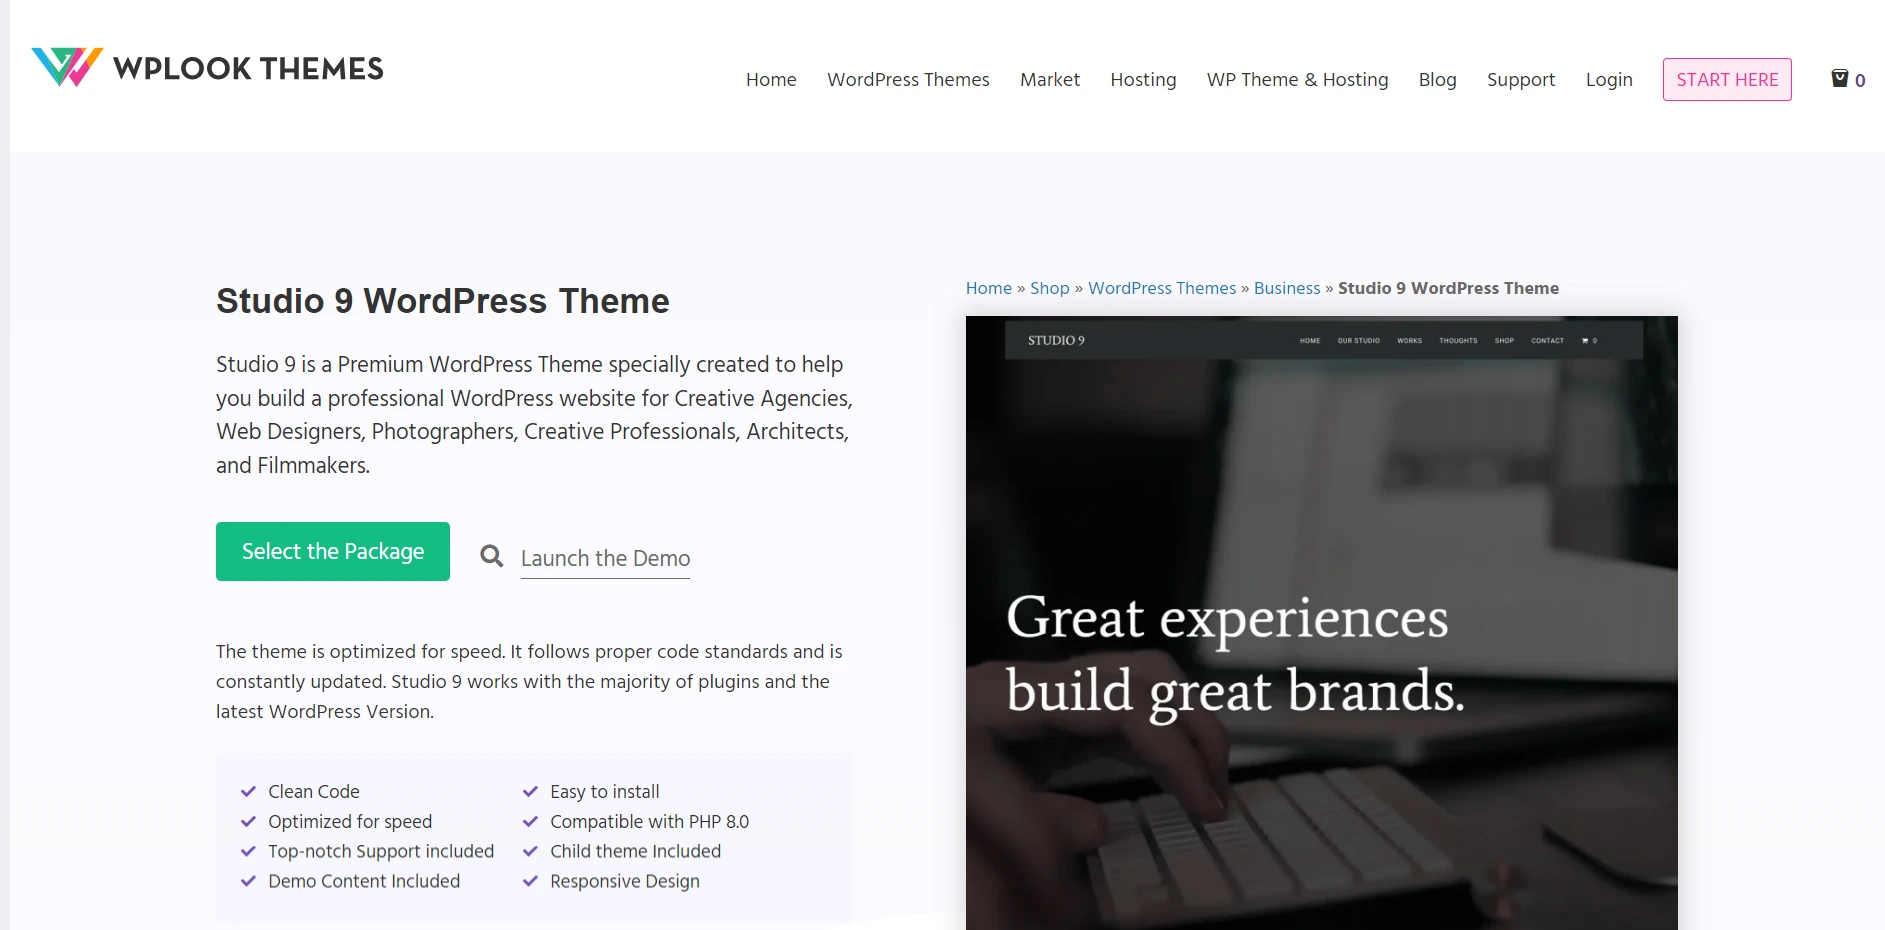Click the Business breadcrumb link
The height and width of the screenshot is (930, 1885).
[1287, 288]
